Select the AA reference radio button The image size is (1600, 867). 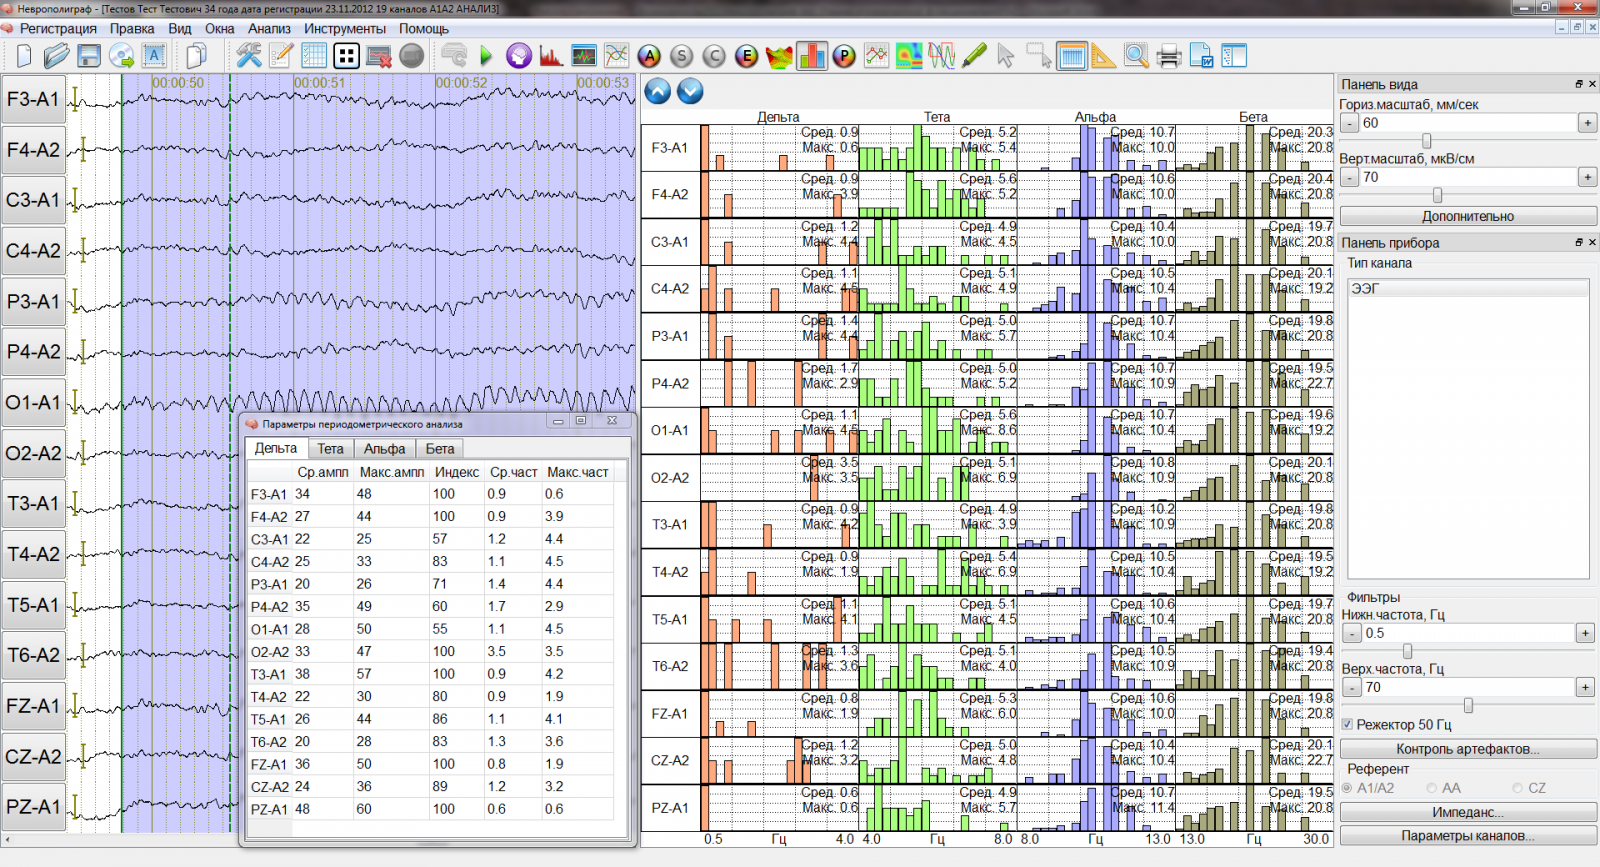[x=1432, y=788]
